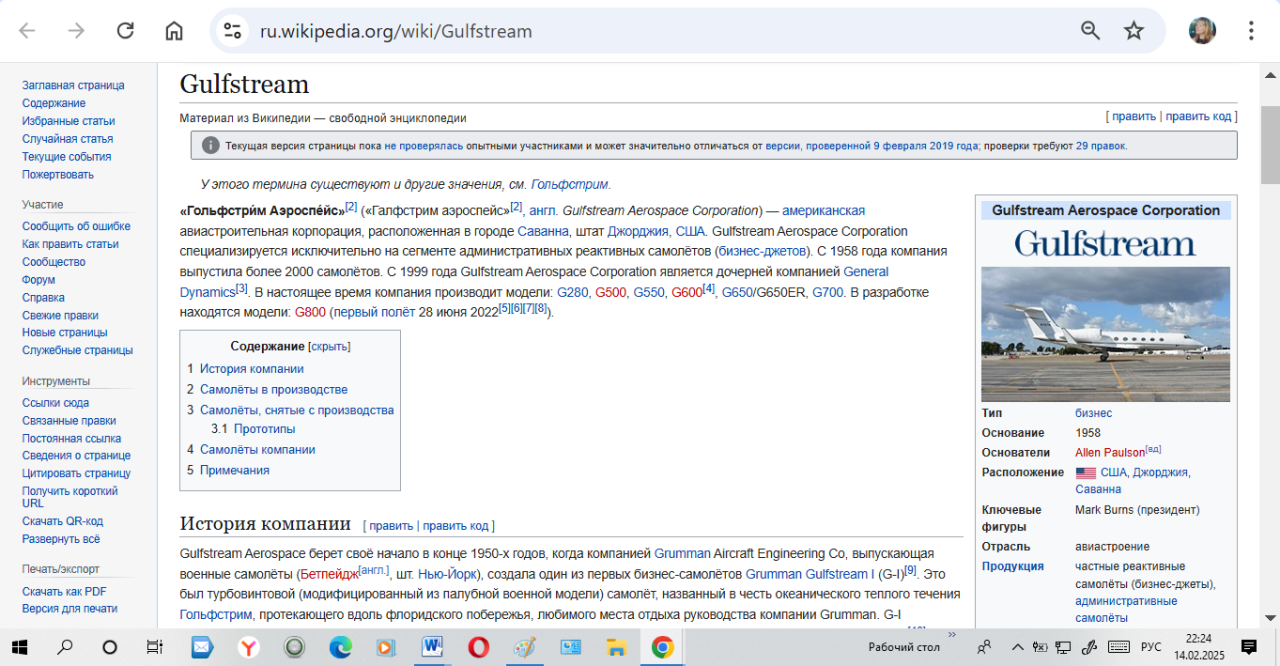Open the Саванна link in the intro
This screenshot has width=1280, height=666.
pos(542,231)
